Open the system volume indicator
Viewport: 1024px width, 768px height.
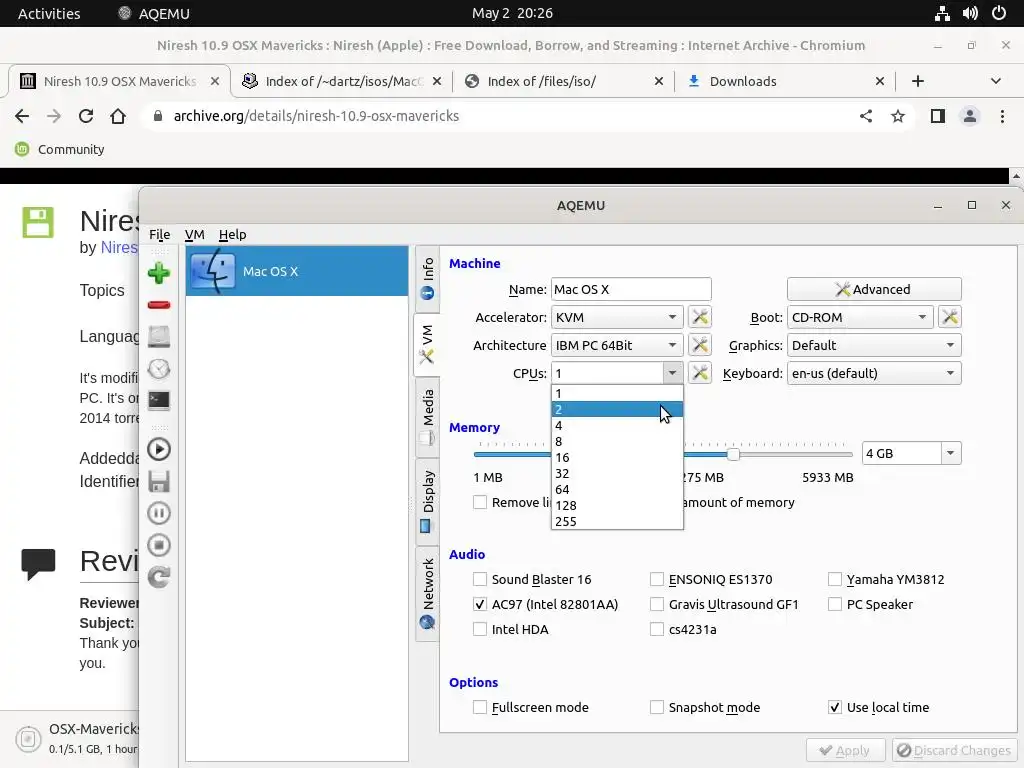(970, 13)
